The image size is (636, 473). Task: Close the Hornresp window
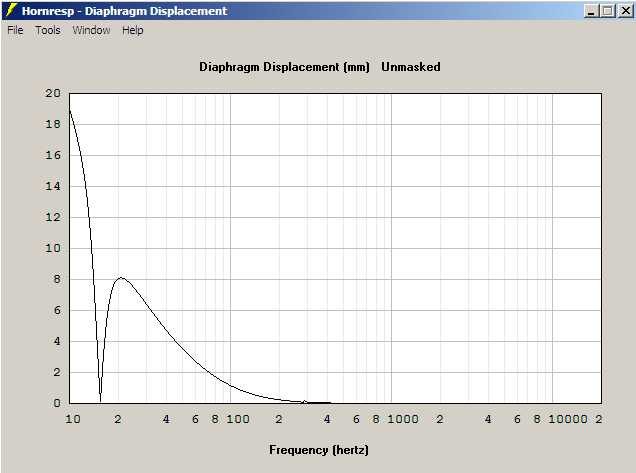pos(625,11)
